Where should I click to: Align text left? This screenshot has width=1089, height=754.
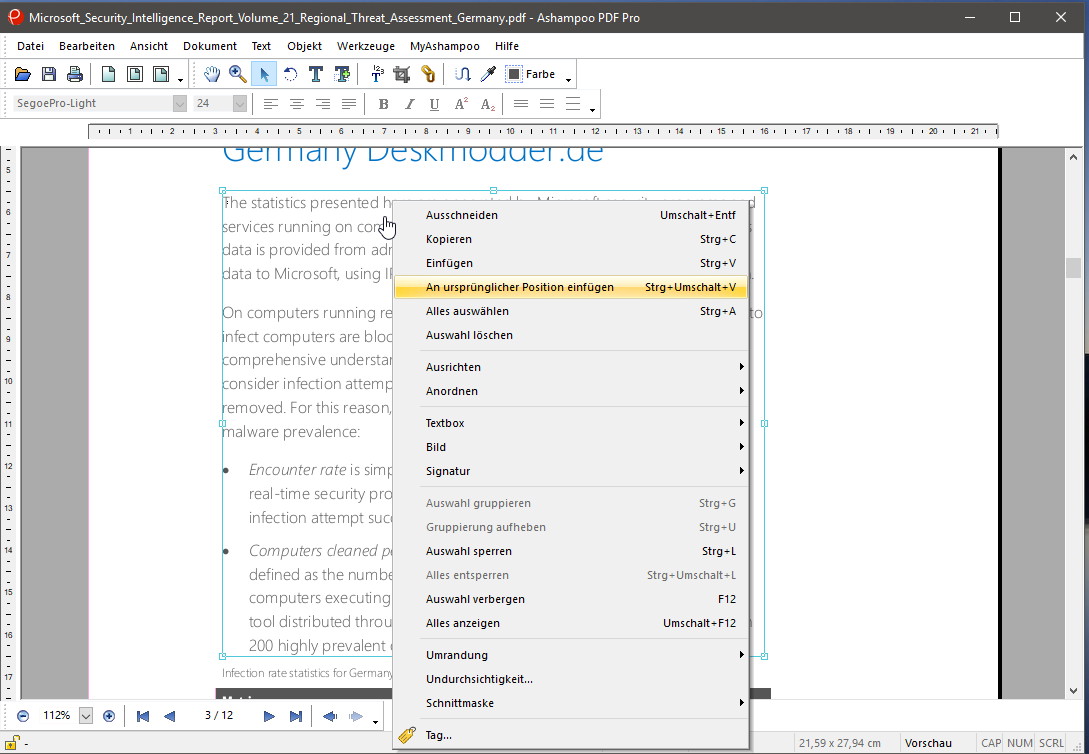coord(270,104)
